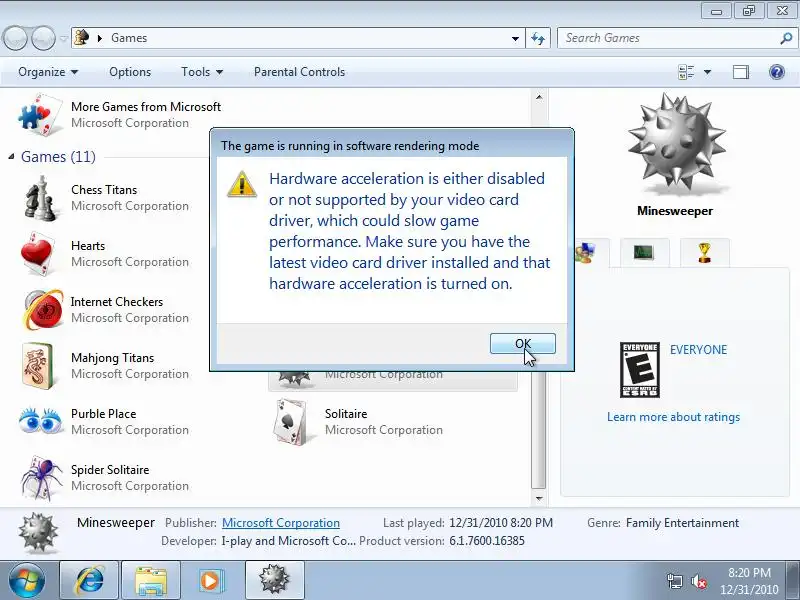Open the Chess Titans game icon
This screenshot has width=800, height=600.
pyautogui.click(x=40, y=198)
